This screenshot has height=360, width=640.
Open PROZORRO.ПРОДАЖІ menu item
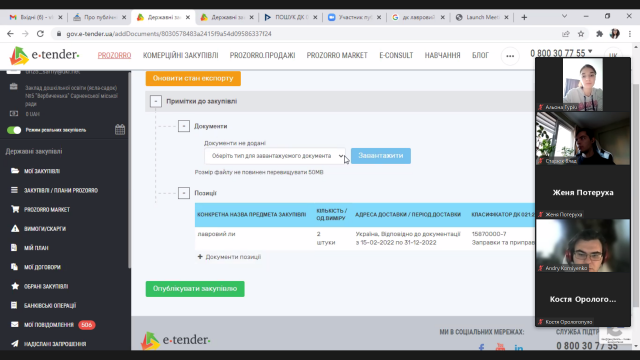click(262, 55)
